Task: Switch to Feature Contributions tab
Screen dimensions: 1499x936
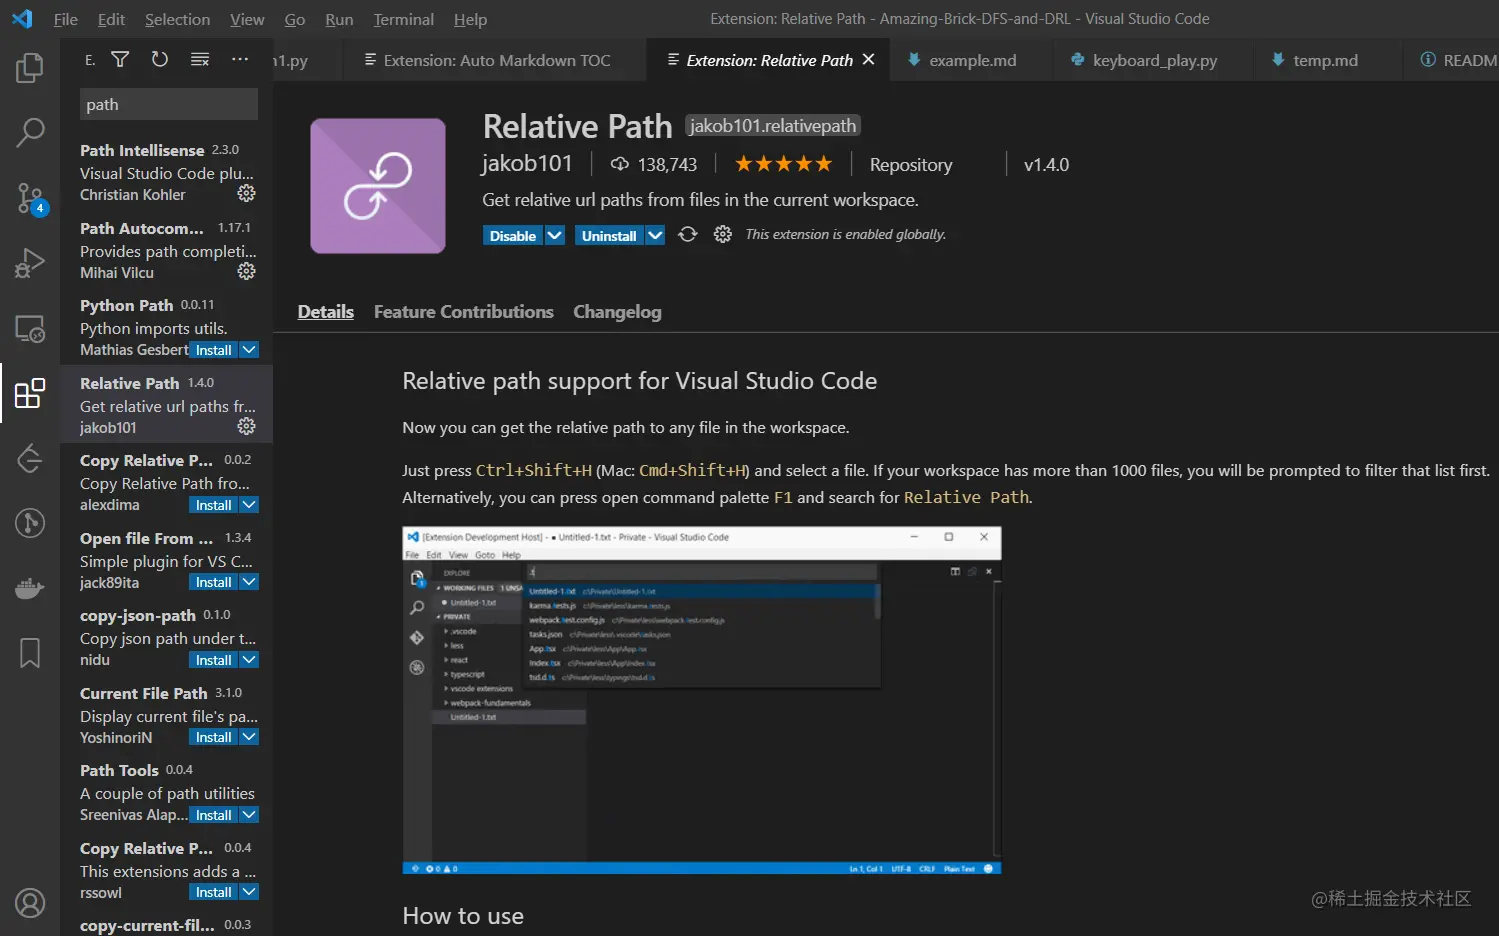Action: click(463, 312)
